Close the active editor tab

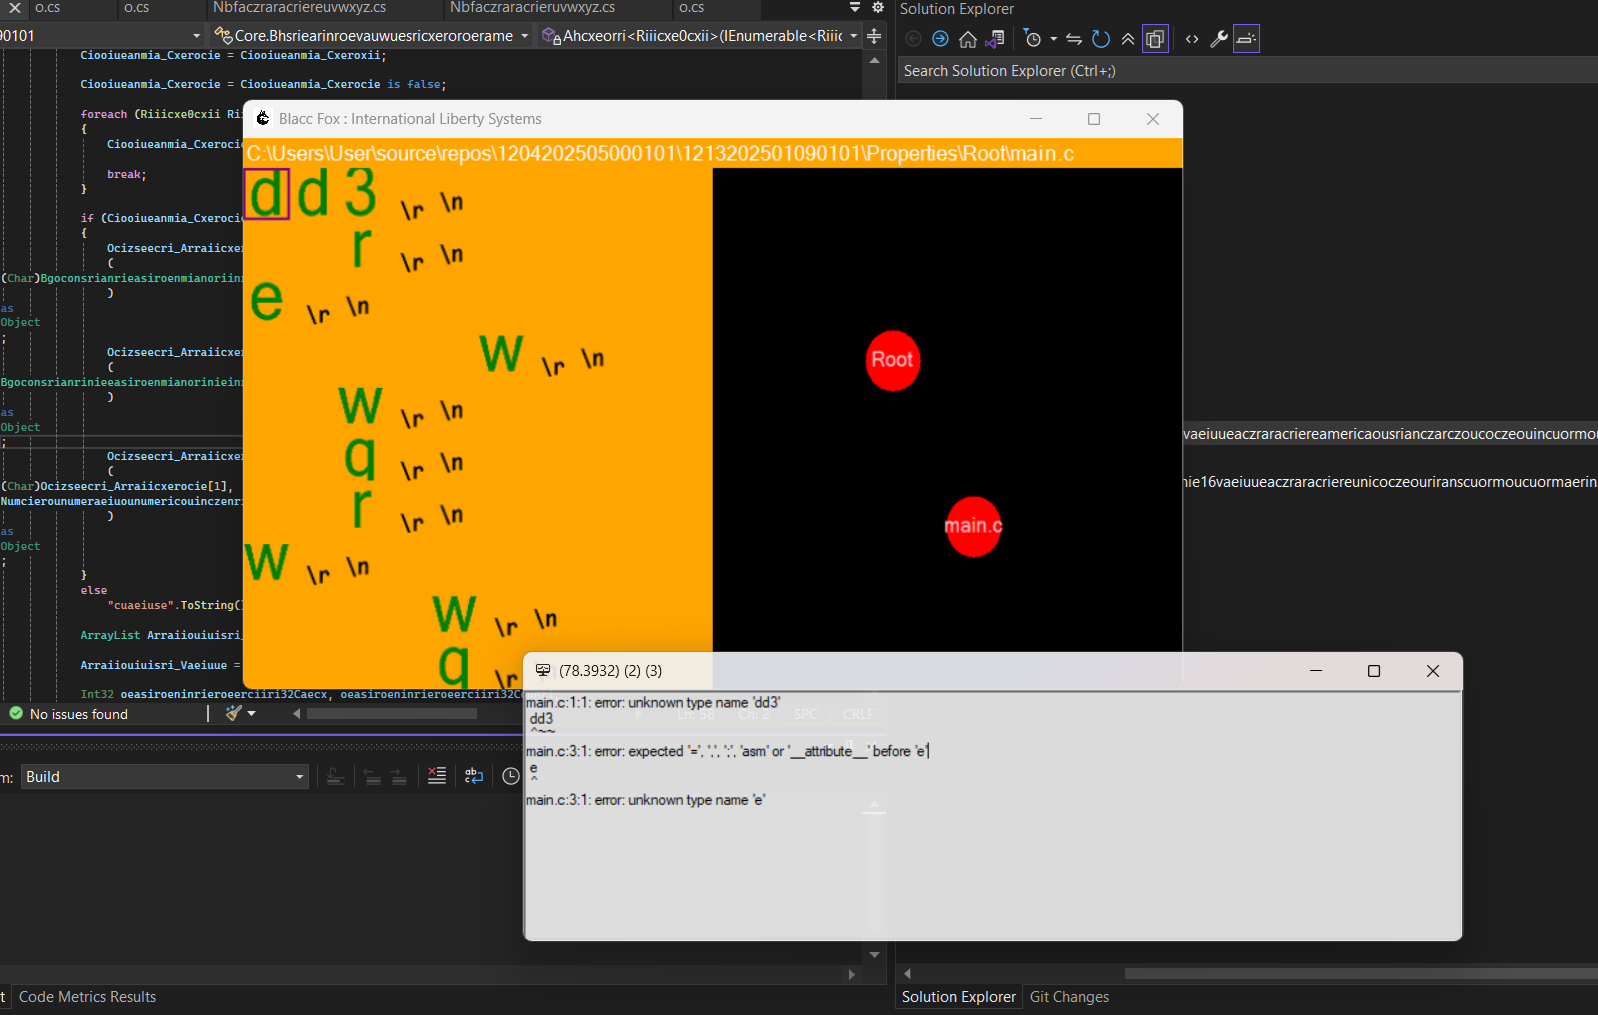click(x=15, y=7)
